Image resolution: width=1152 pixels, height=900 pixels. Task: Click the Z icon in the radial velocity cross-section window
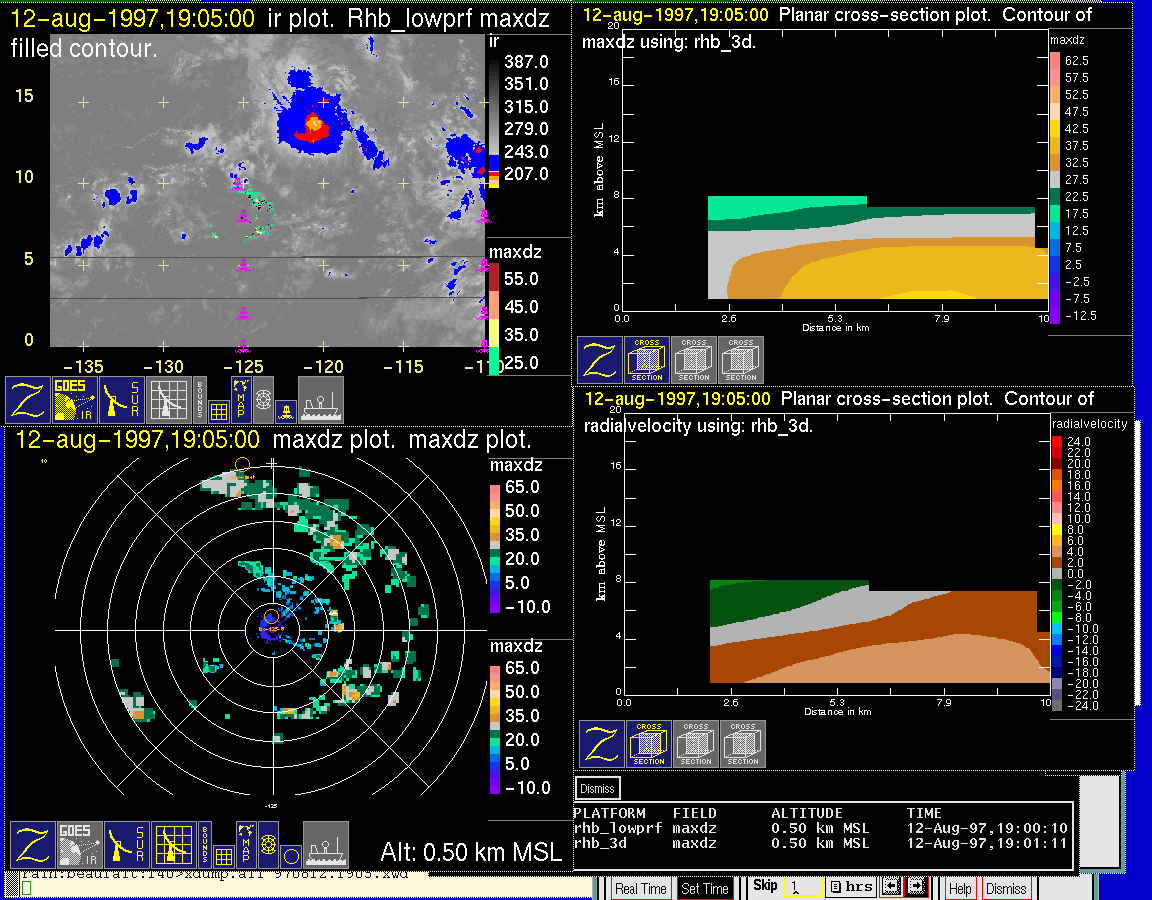602,744
